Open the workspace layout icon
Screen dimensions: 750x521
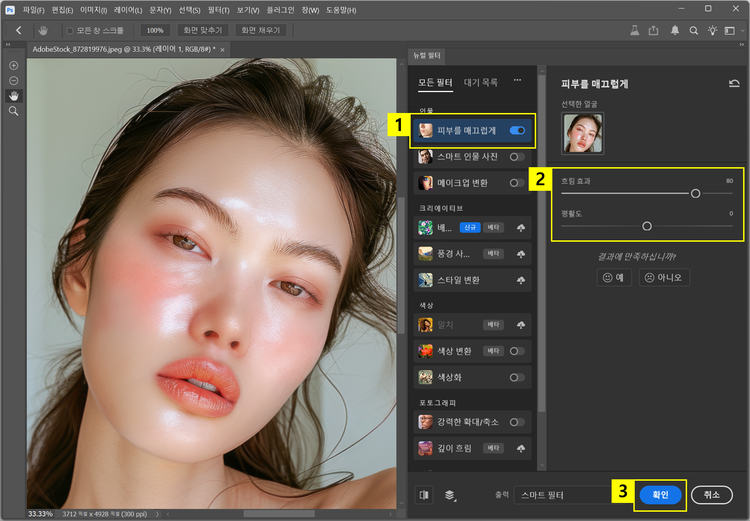[x=730, y=31]
